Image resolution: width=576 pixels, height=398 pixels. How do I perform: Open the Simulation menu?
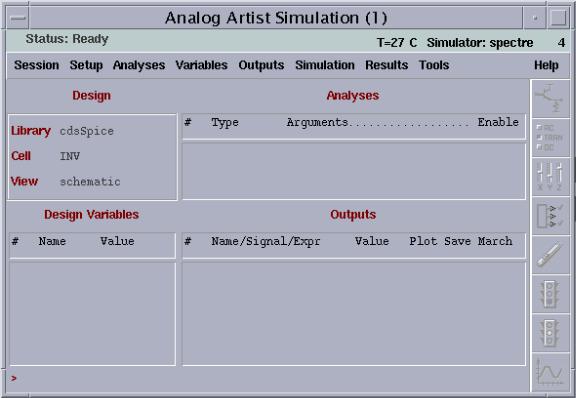click(325, 65)
